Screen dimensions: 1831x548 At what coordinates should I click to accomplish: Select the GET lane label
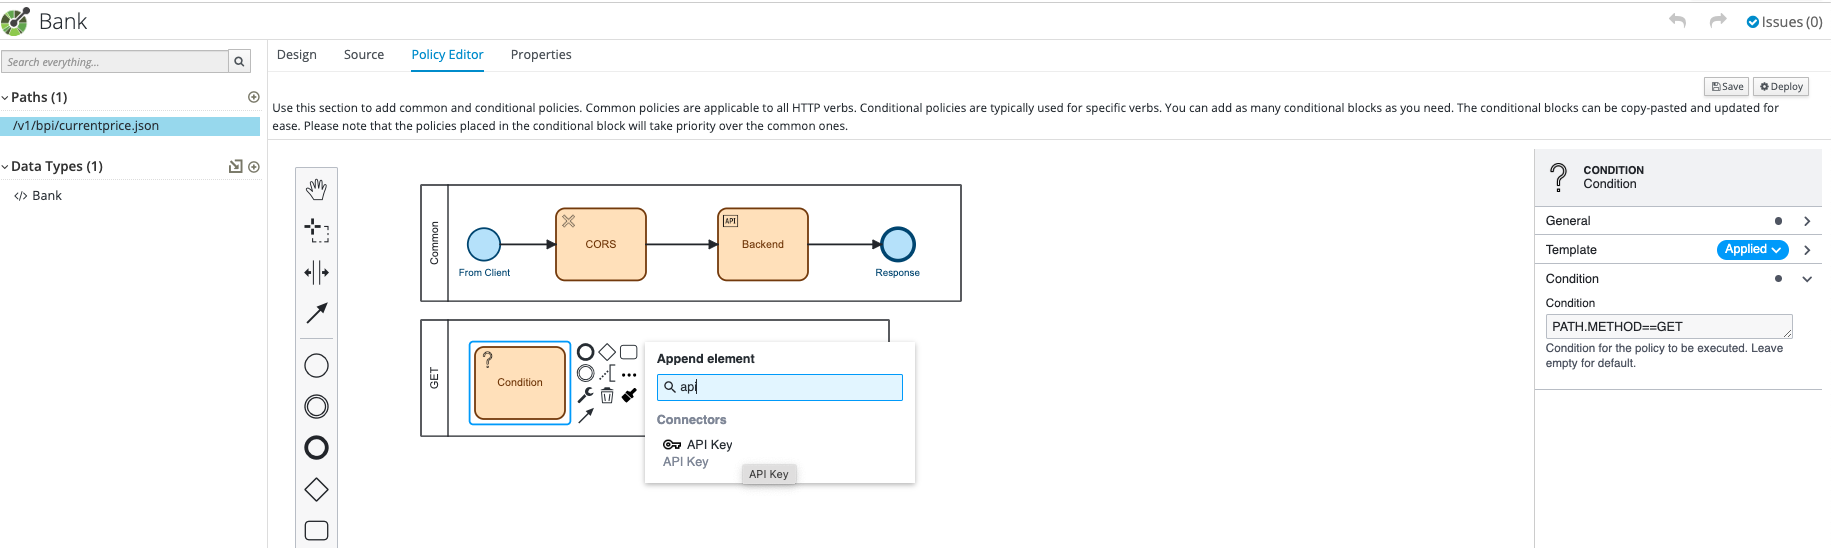pos(435,378)
